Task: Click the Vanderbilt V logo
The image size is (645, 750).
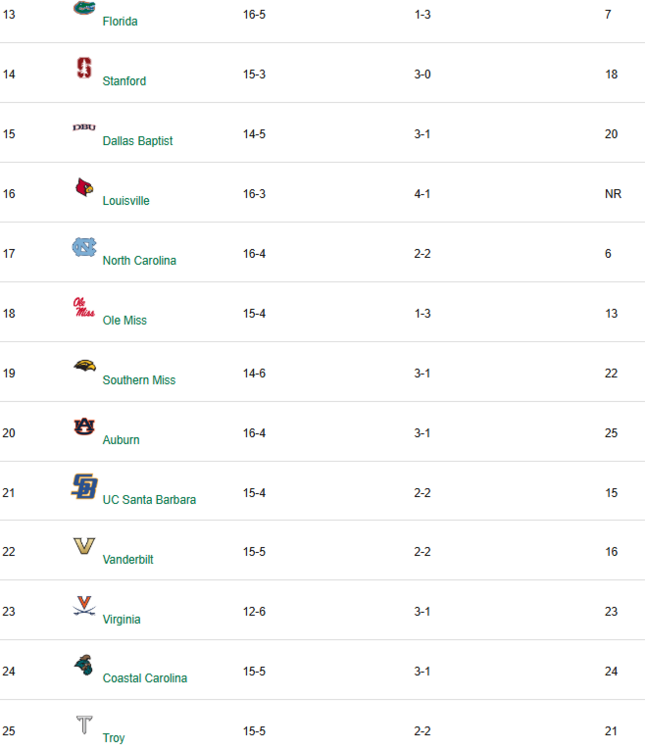Action: point(84,546)
